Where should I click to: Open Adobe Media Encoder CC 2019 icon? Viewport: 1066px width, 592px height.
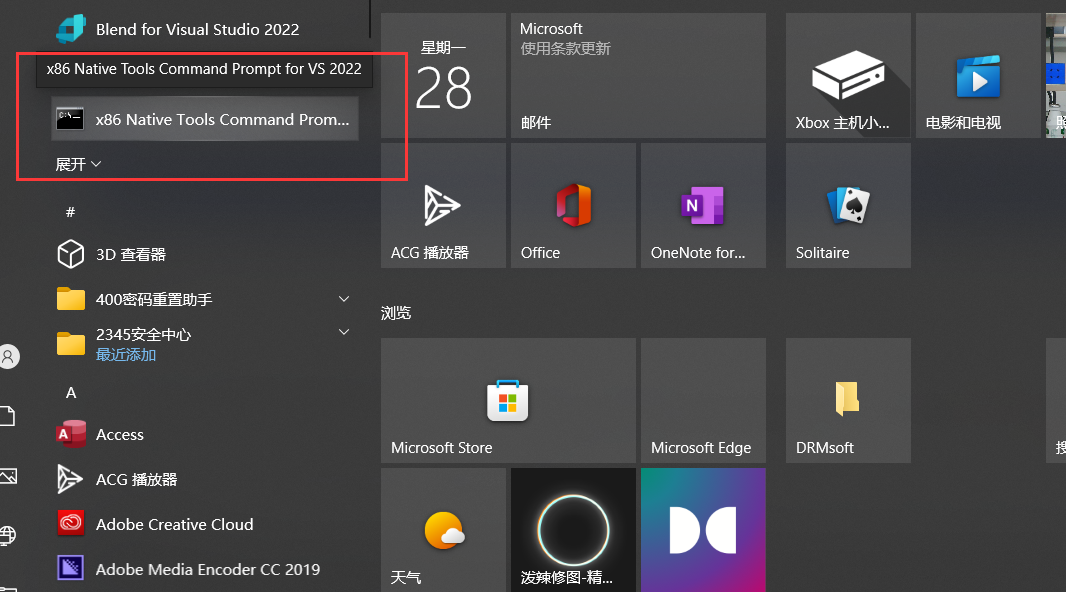tap(71, 569)
